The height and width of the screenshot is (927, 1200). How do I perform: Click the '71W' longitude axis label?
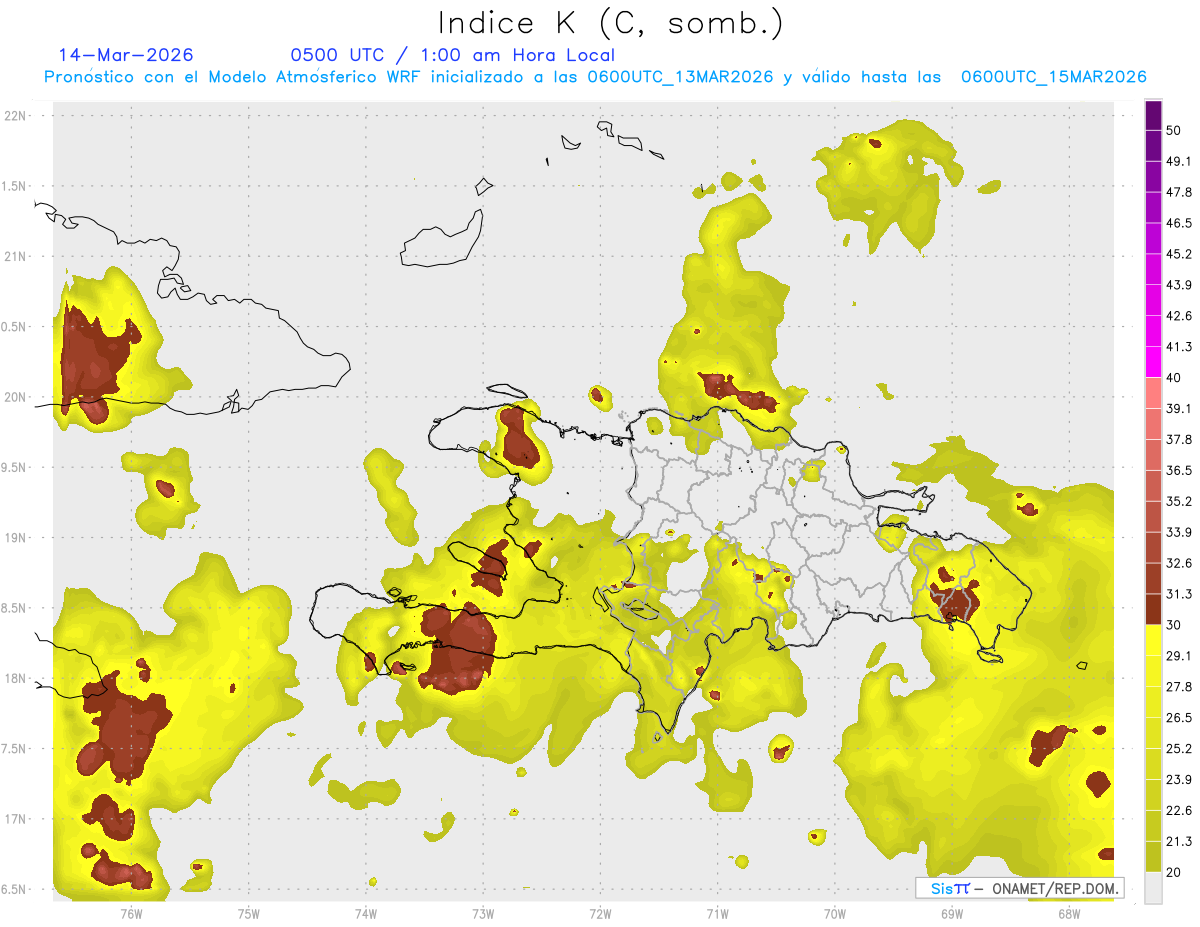717,913
